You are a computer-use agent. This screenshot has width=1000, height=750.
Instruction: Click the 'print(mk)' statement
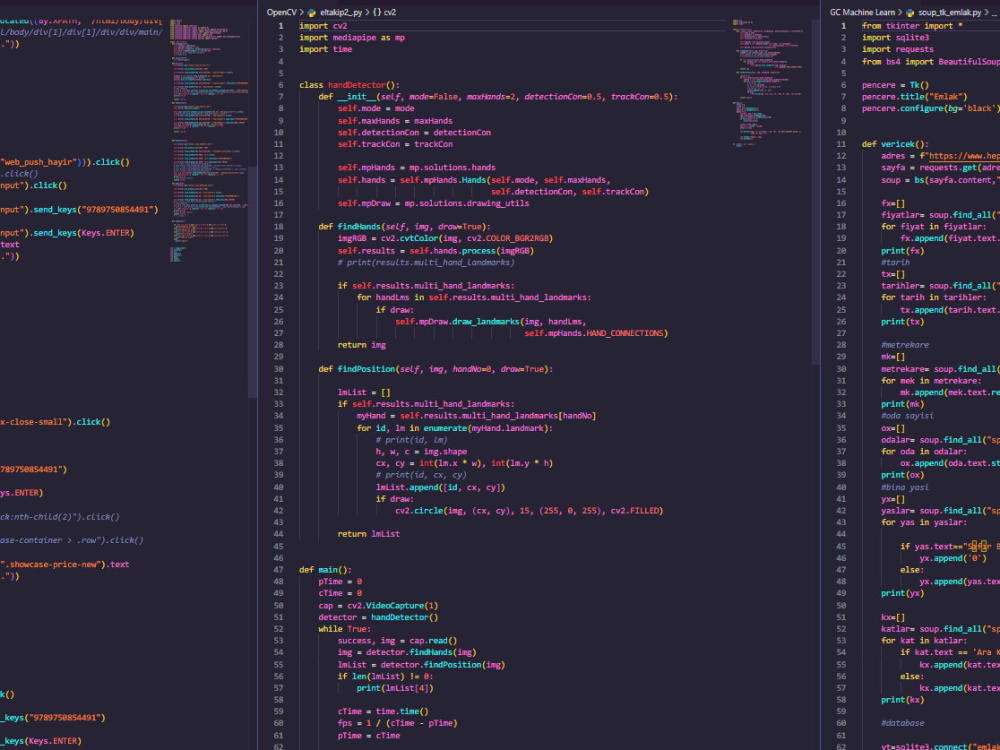click(x=902, y=404)
